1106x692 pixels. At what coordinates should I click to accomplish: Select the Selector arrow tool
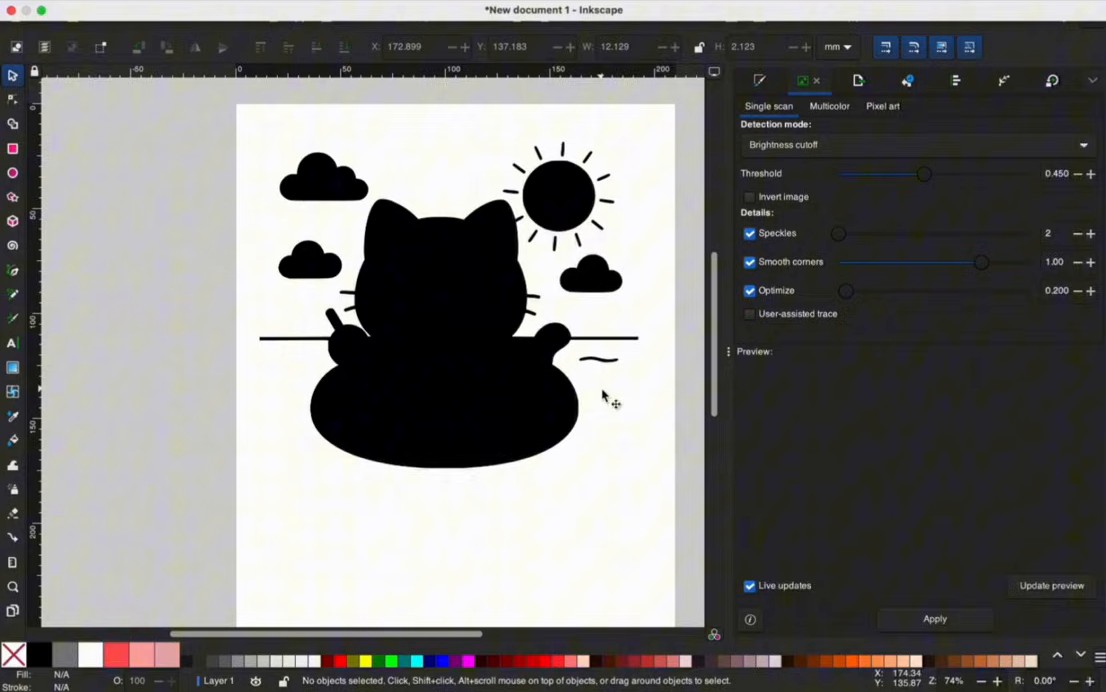(x=12, y=75)
